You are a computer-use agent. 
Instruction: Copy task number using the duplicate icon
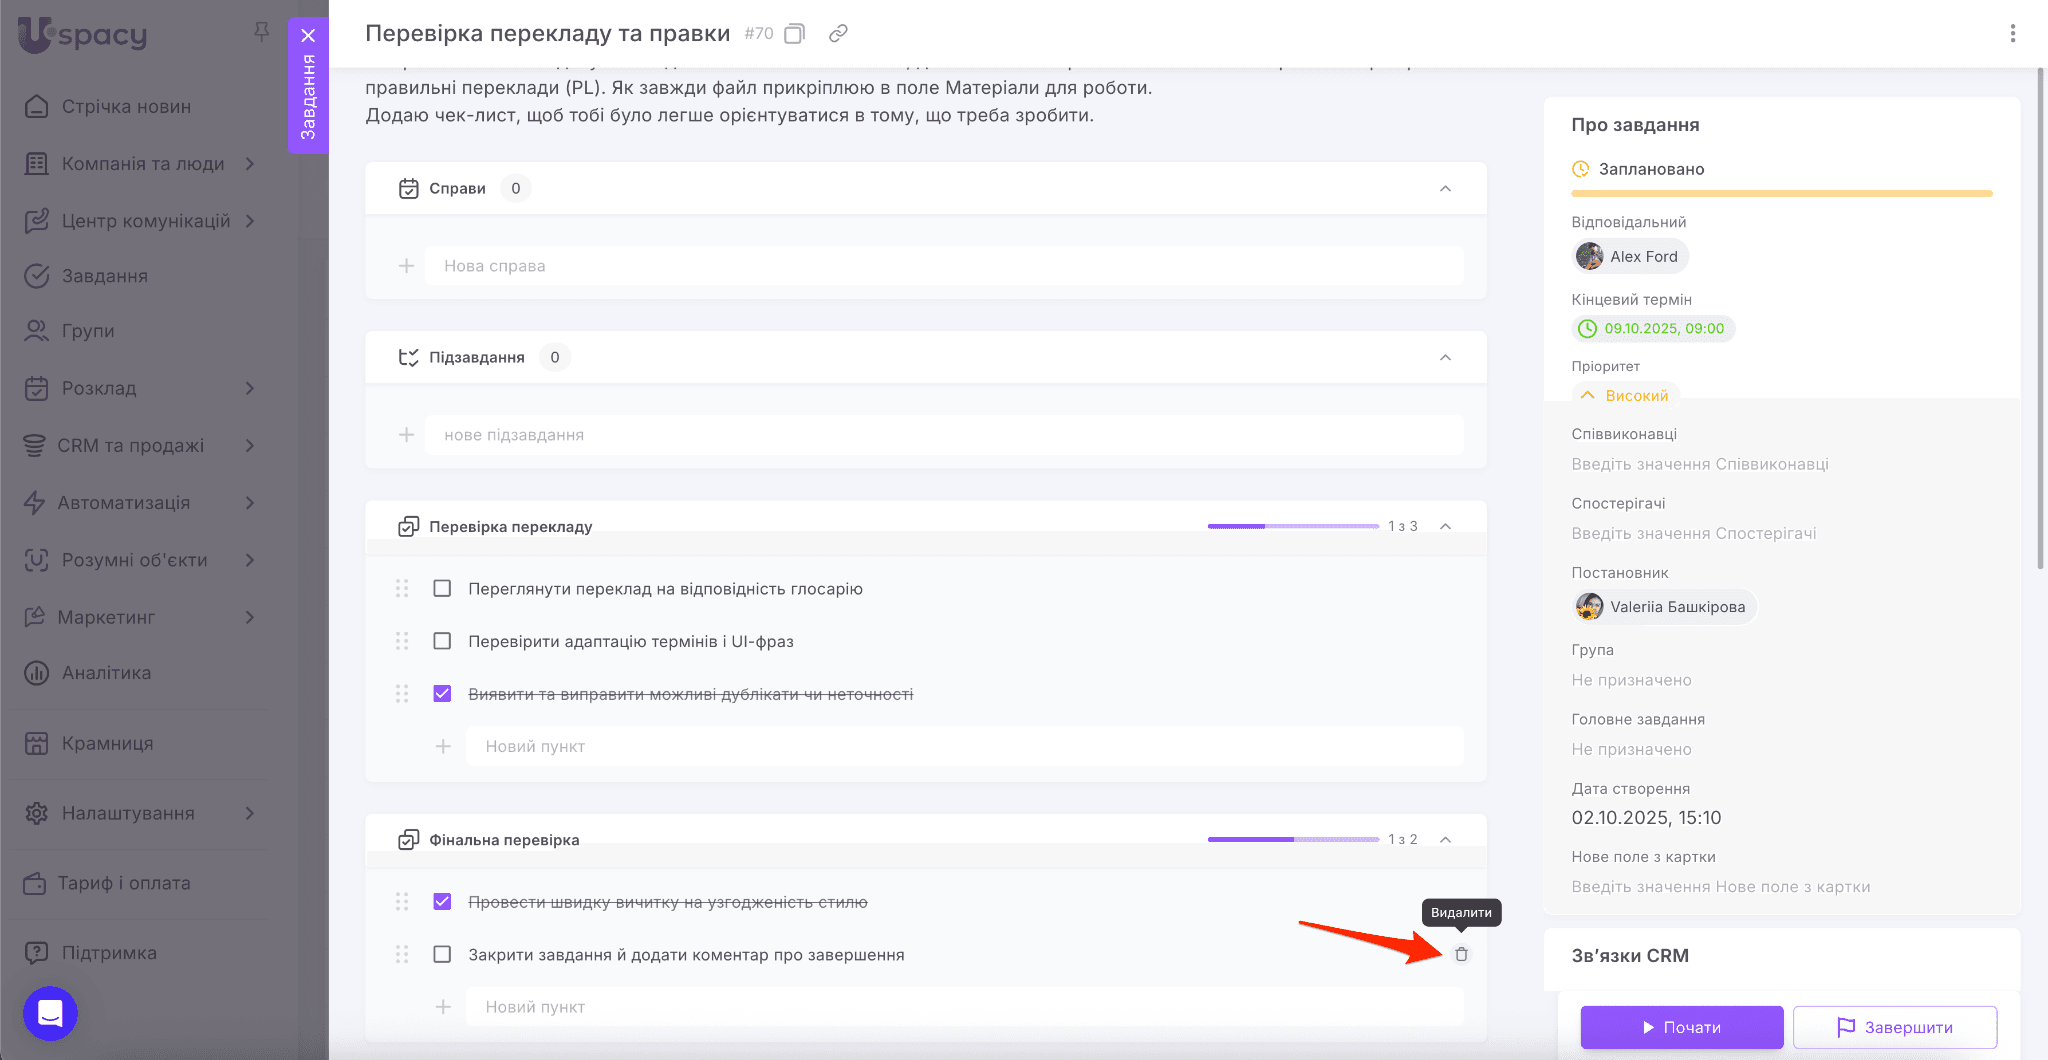click(794, 34)
